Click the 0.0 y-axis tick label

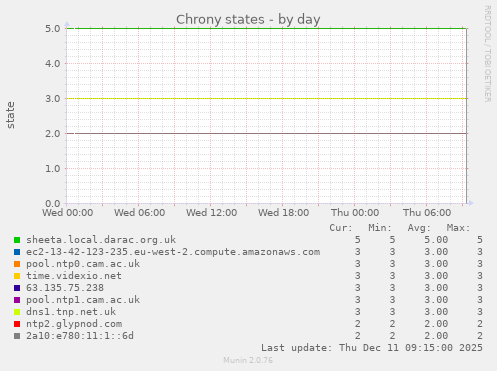click(53, 204)
